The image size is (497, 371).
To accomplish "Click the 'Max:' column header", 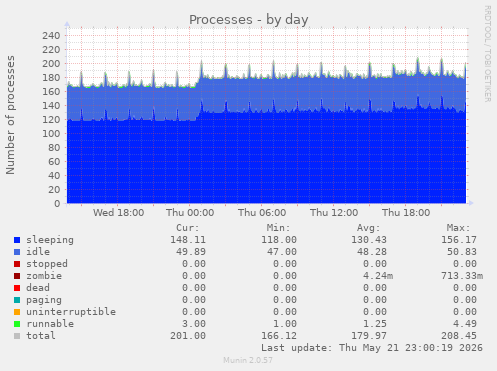I will (458, 228).
